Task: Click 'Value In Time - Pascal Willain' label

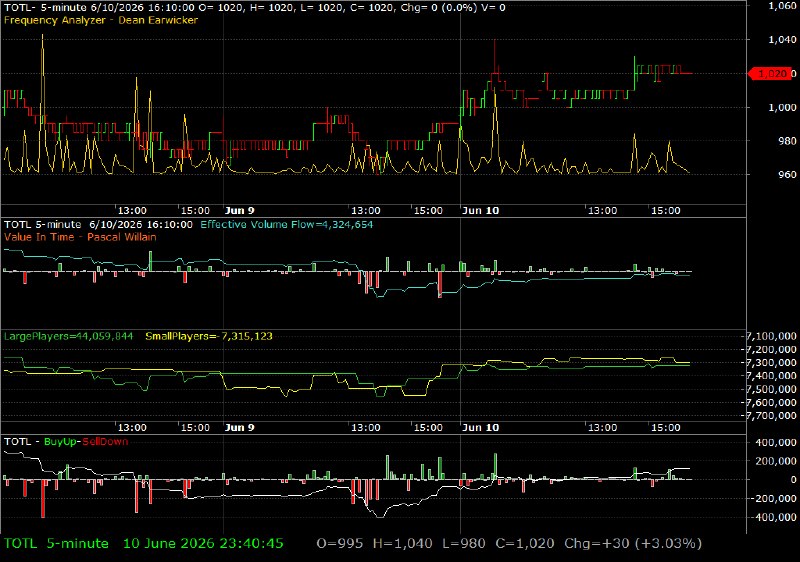Action: (80, 237)
